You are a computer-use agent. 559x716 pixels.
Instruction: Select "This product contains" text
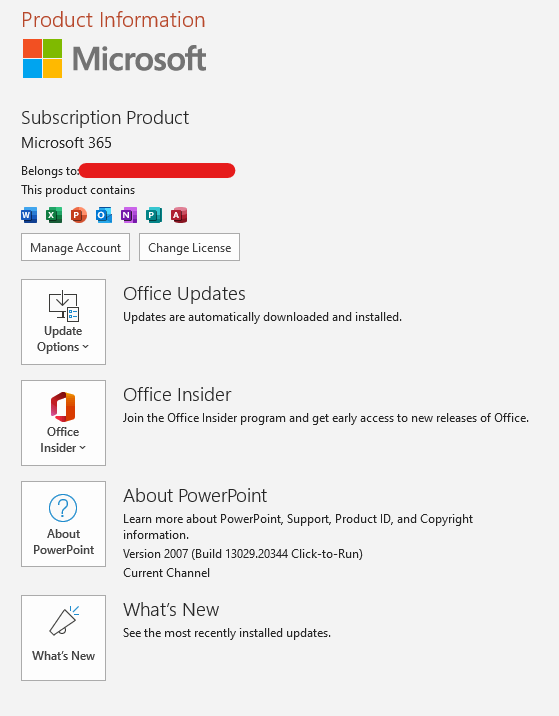click(x=78, y=190)
